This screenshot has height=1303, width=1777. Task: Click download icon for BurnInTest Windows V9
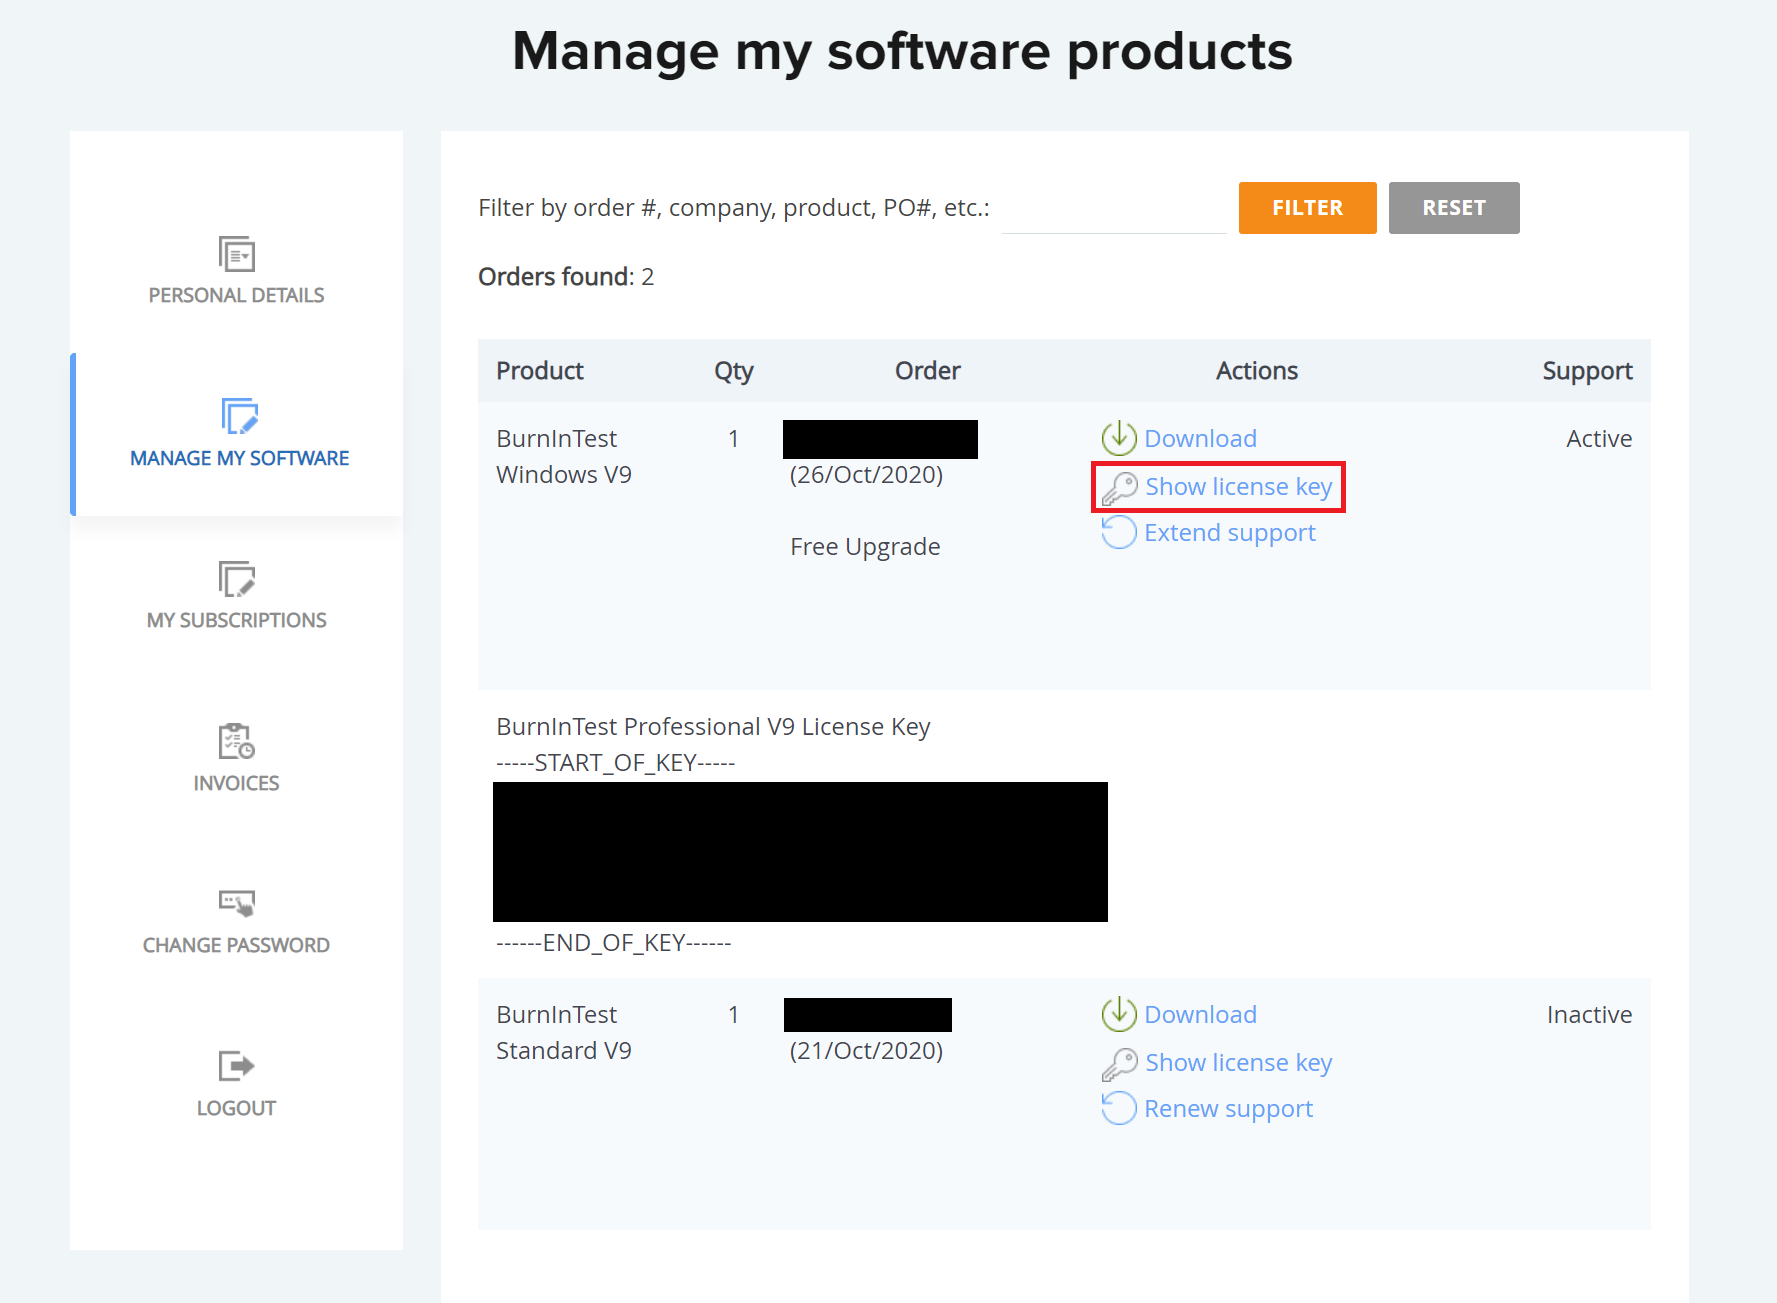click(1119, 438)
